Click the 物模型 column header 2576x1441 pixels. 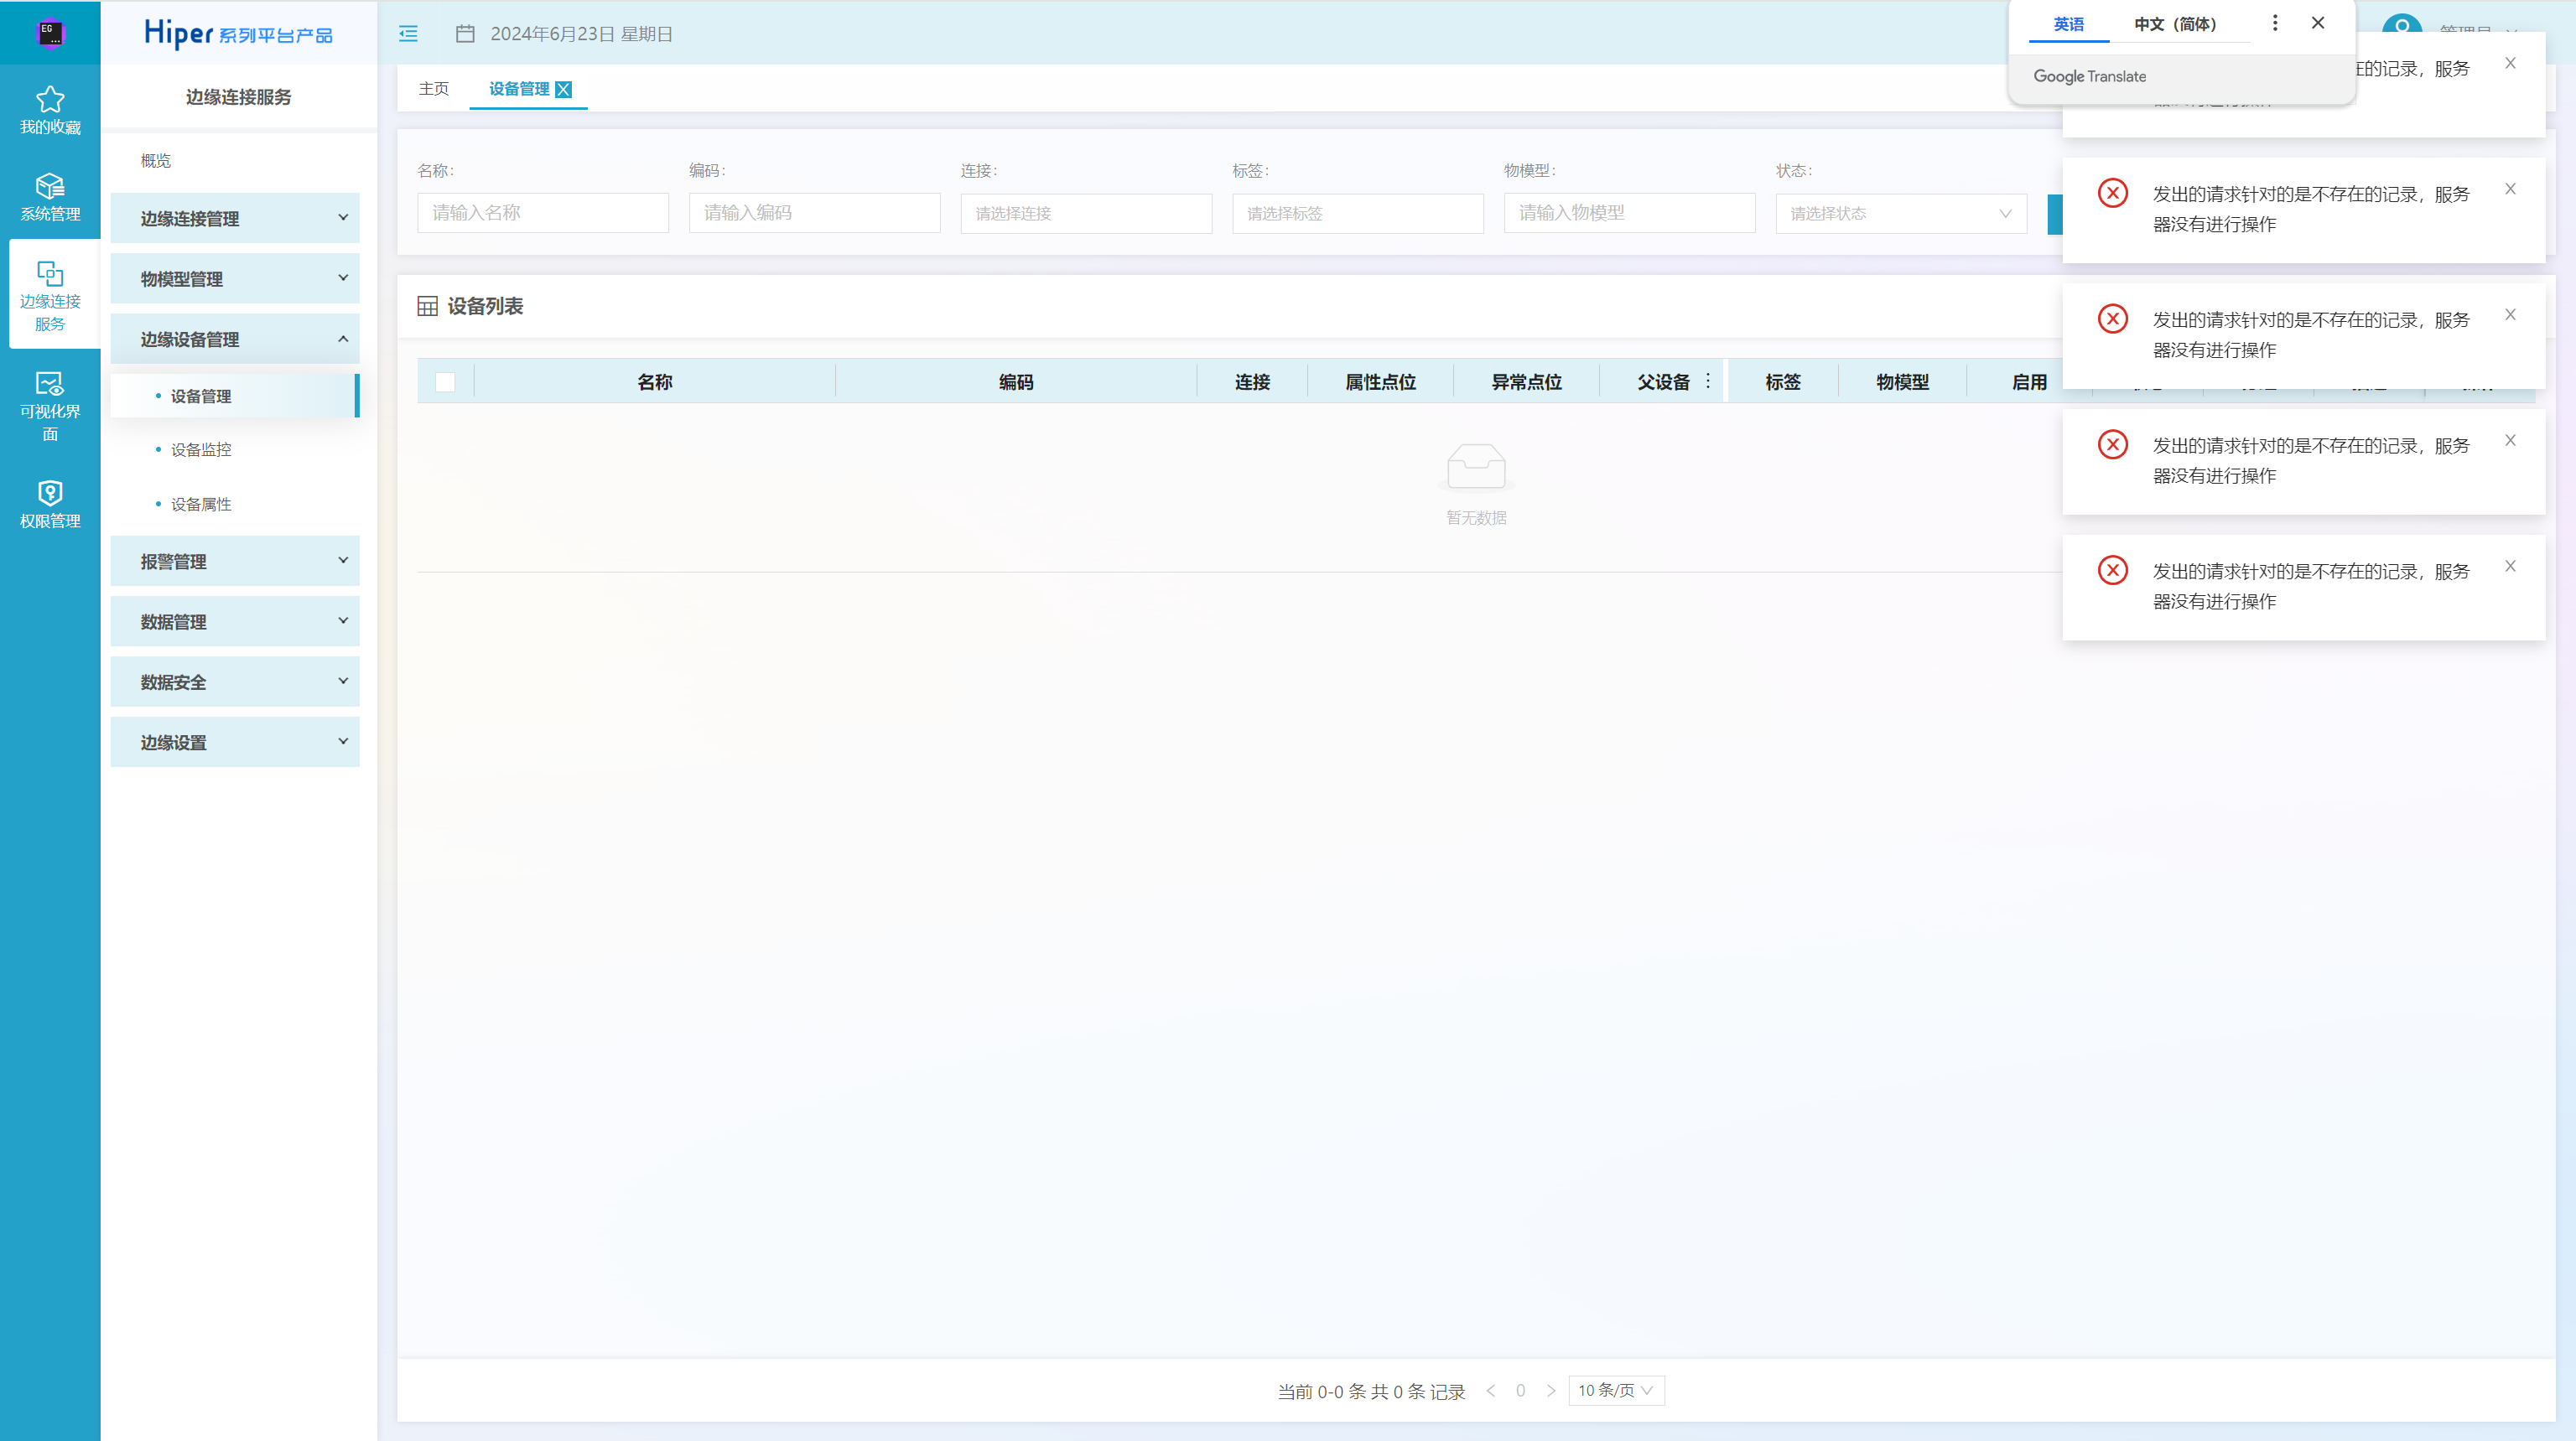(1902, 382)
